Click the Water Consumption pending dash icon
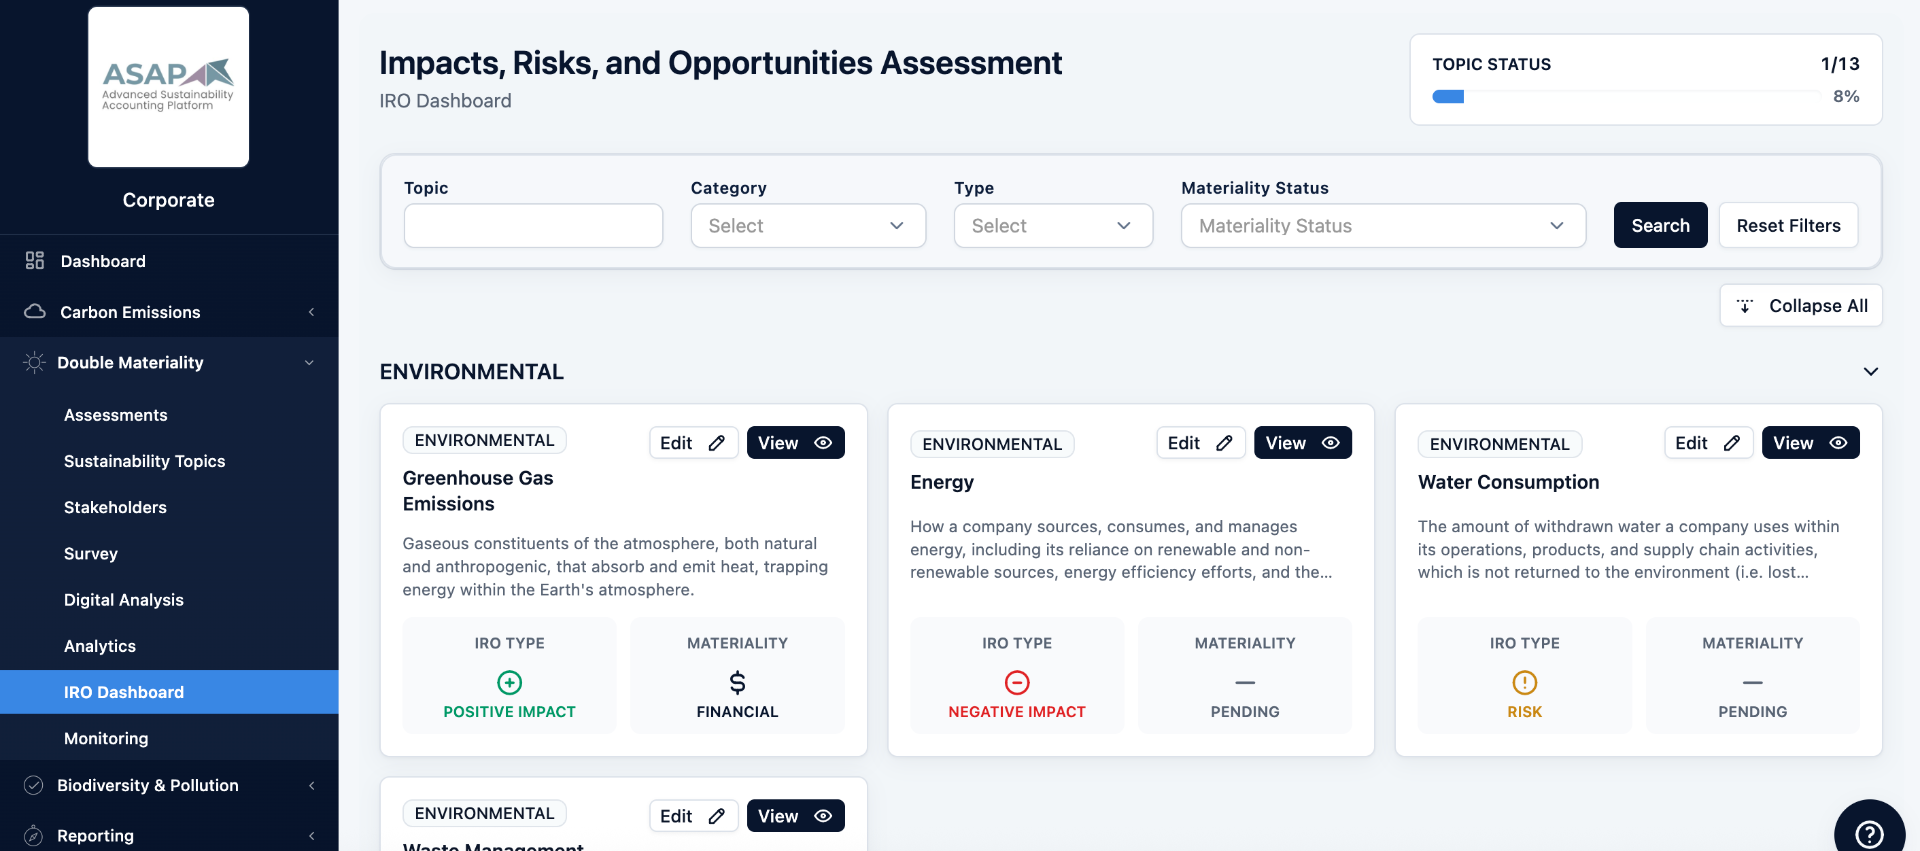The image size is (1920, 851). pos(1753,682)
